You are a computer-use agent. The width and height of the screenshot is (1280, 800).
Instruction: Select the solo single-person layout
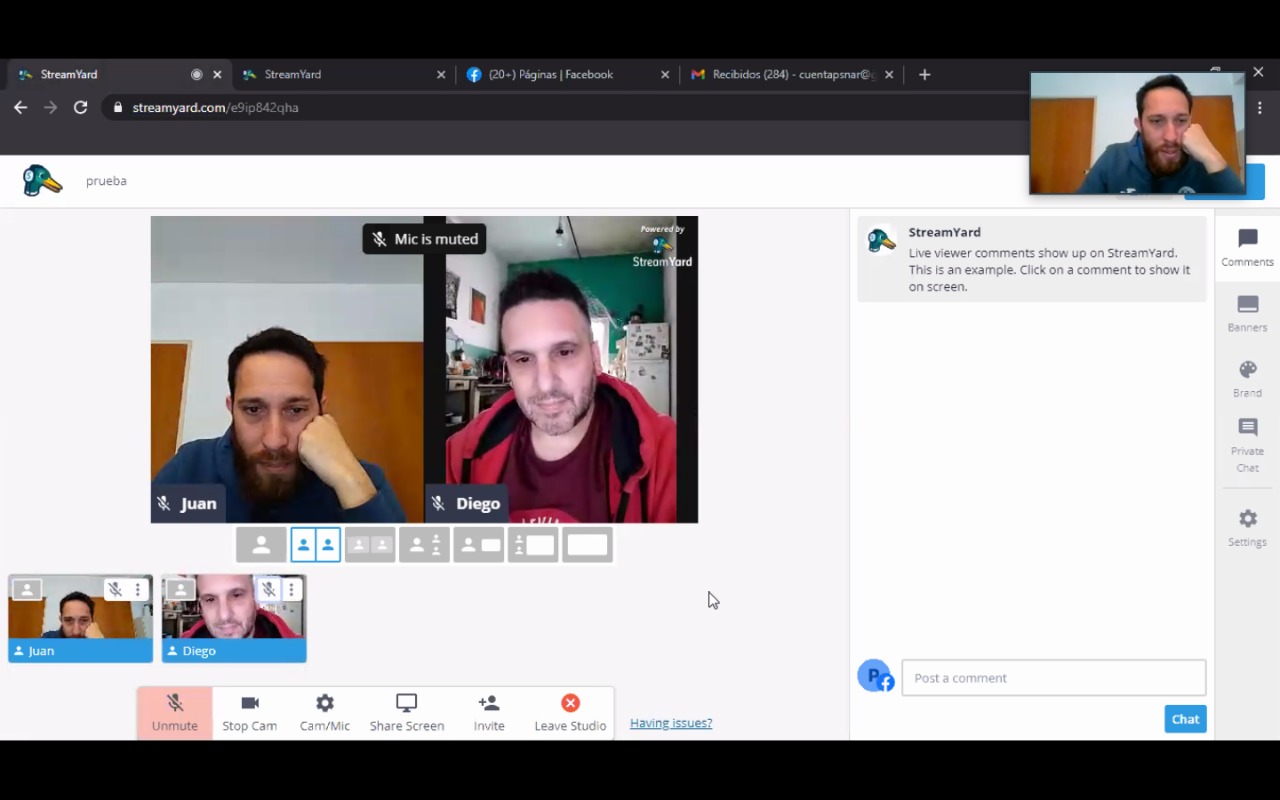click(261, 545)
